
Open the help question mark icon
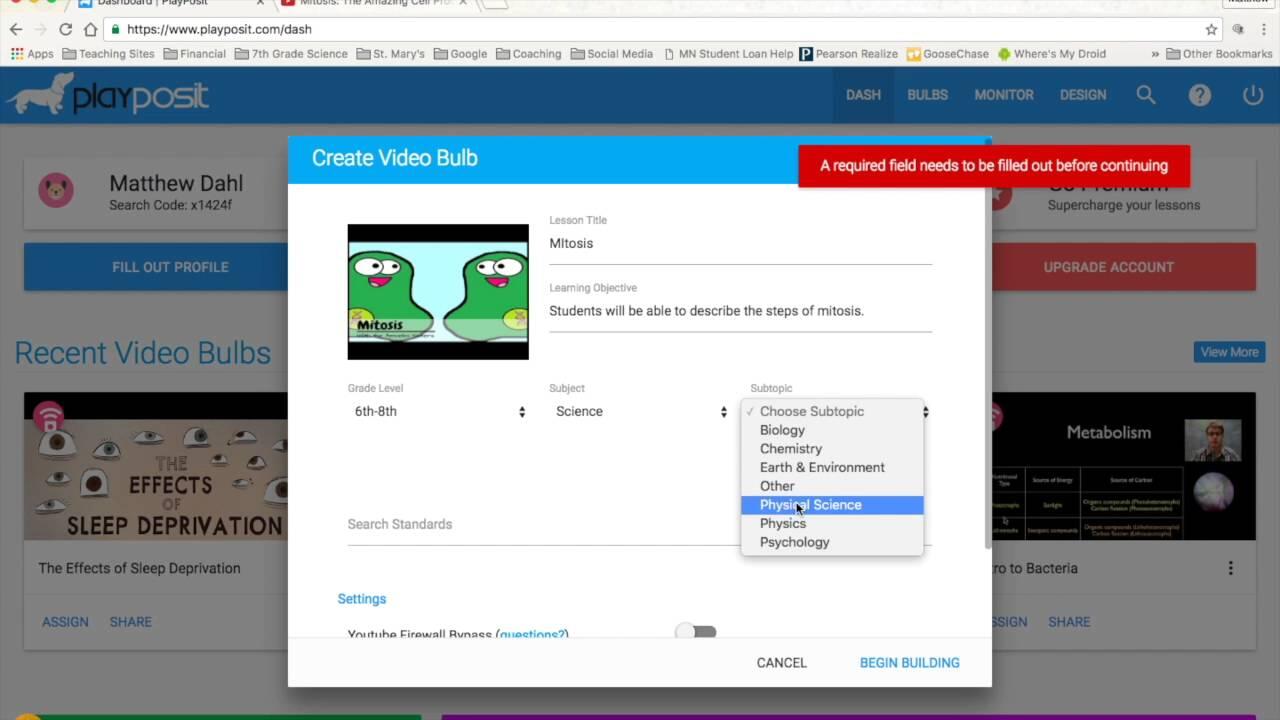pos(1200,95)
